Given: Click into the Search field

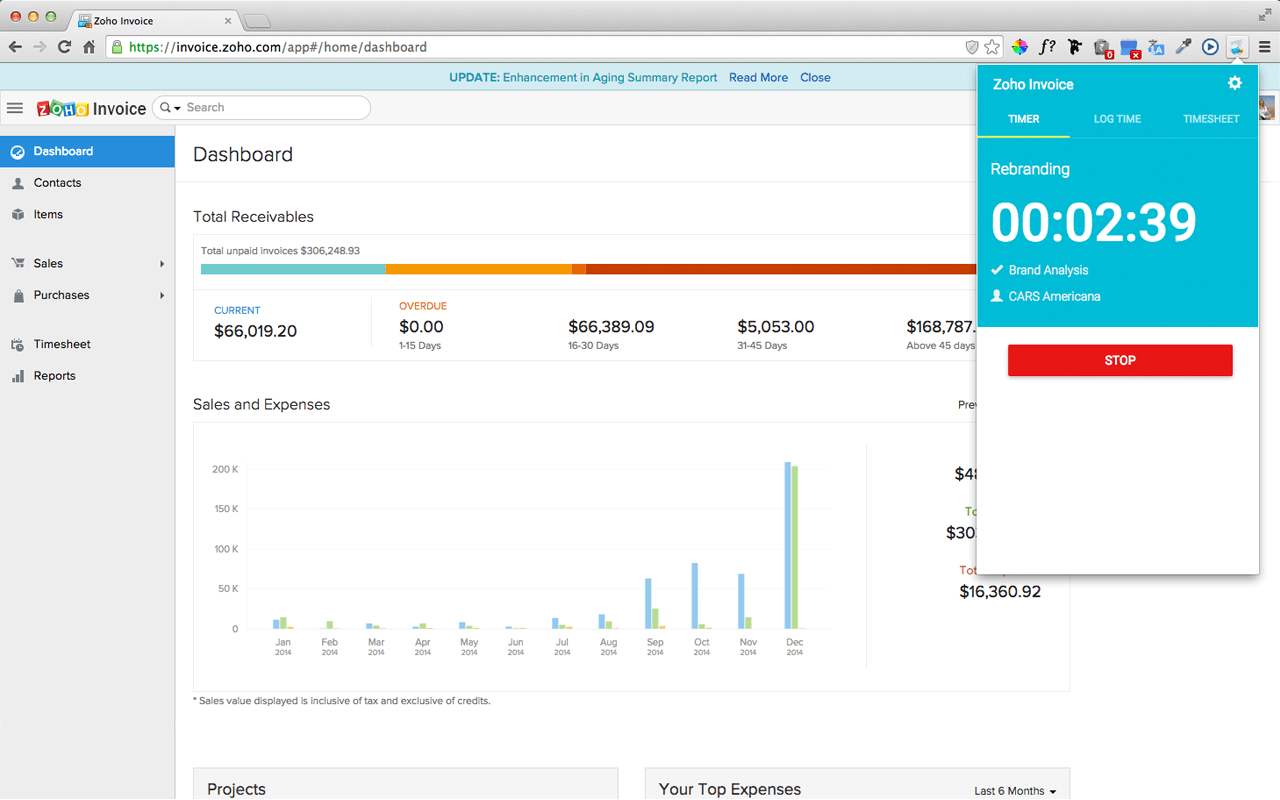Looking at the screenshot, I should 270,108.
